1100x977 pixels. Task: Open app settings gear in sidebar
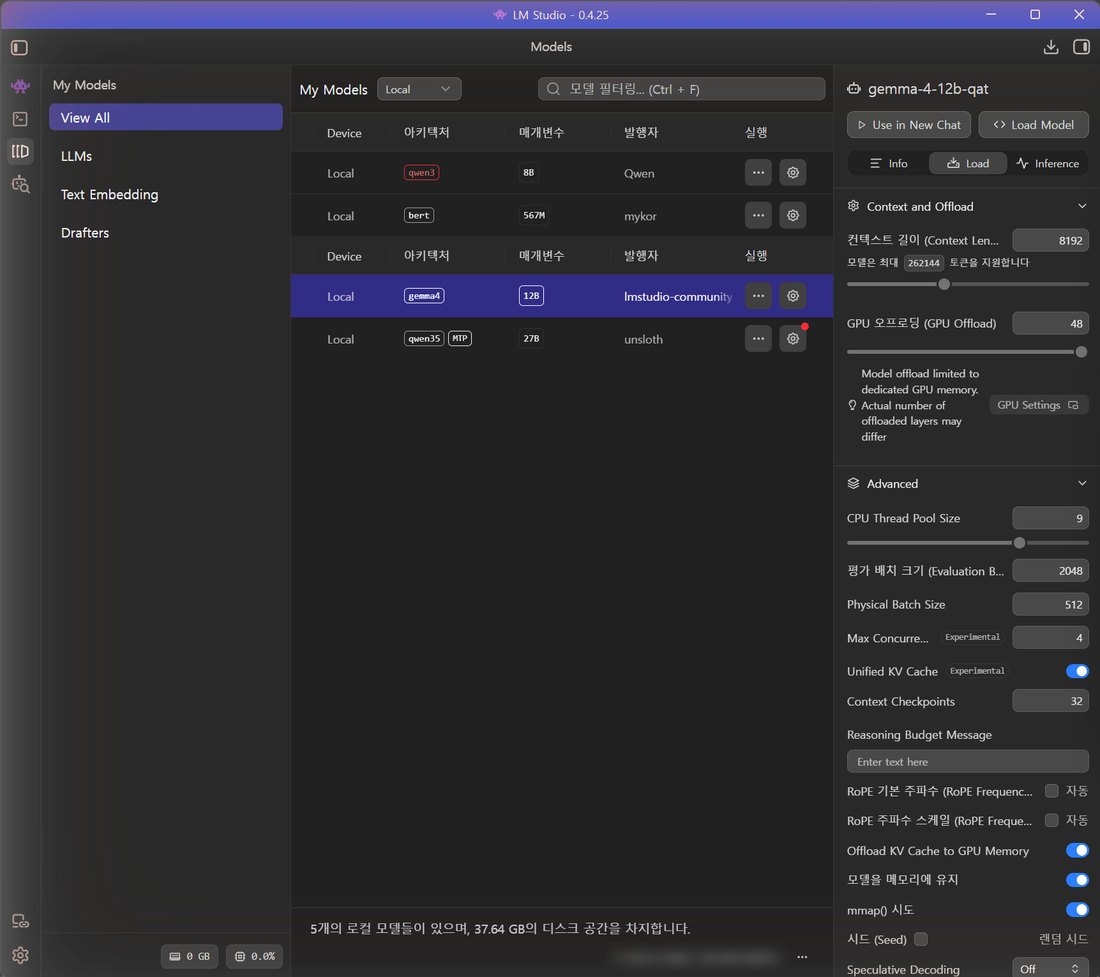tap(20, 955)
